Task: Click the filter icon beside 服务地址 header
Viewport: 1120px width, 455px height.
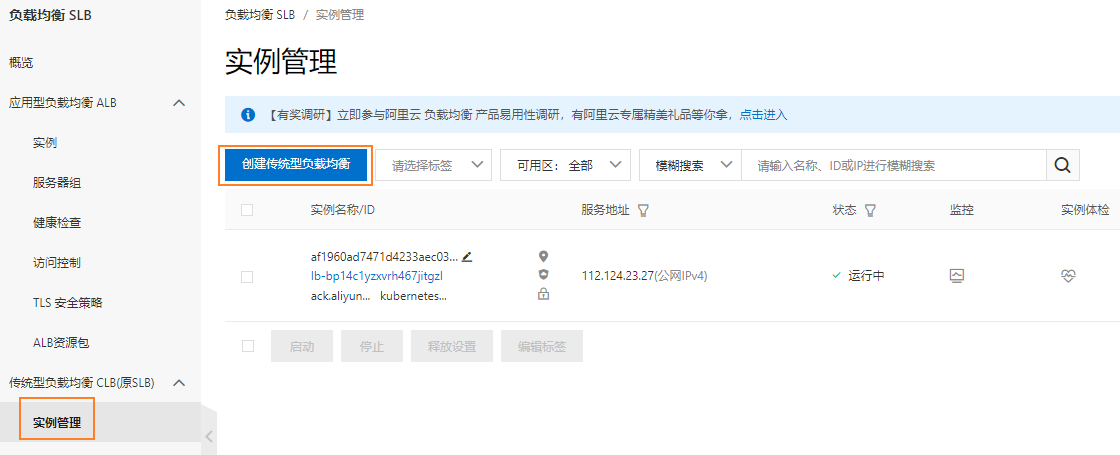Action: tap(643, 211)
